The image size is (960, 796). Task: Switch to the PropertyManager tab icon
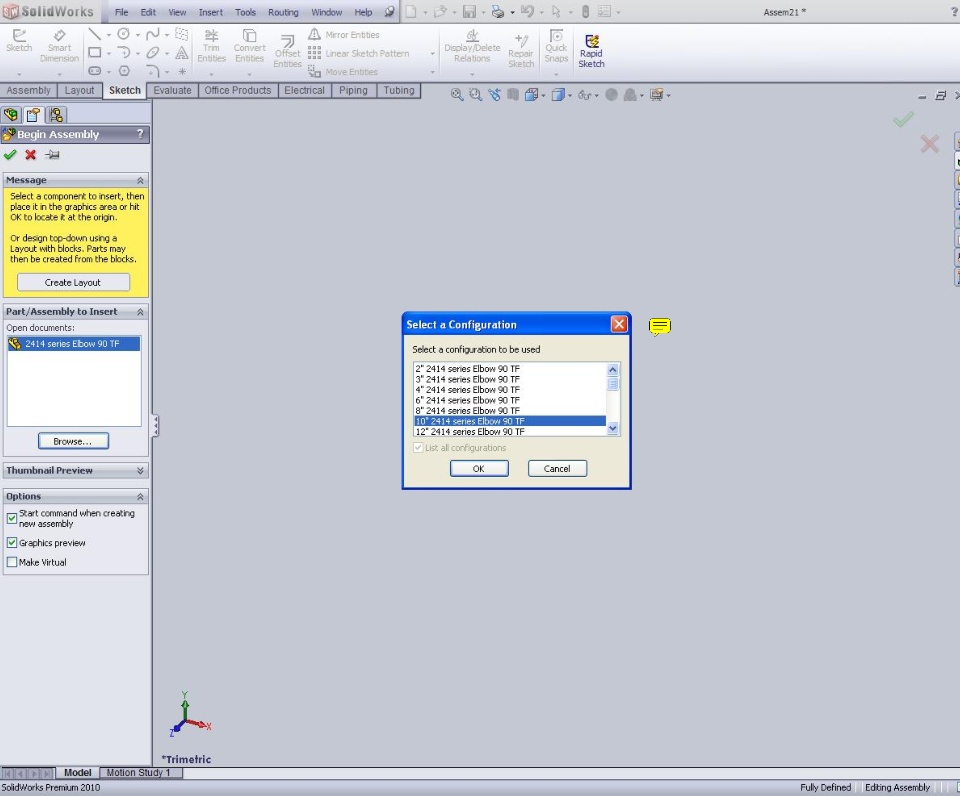pyautogui.click(x=33, y=115)
